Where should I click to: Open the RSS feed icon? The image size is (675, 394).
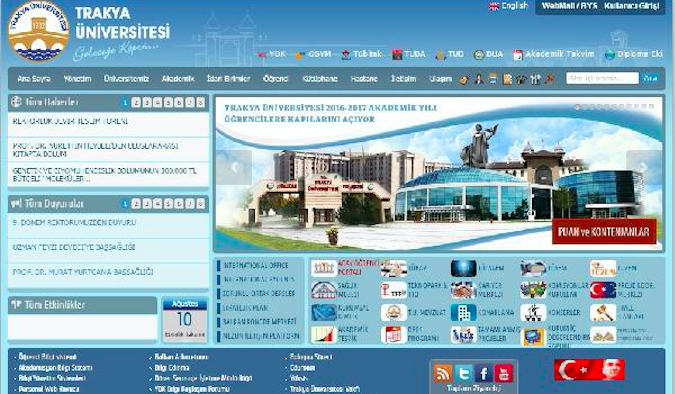(x=443, y=373)
